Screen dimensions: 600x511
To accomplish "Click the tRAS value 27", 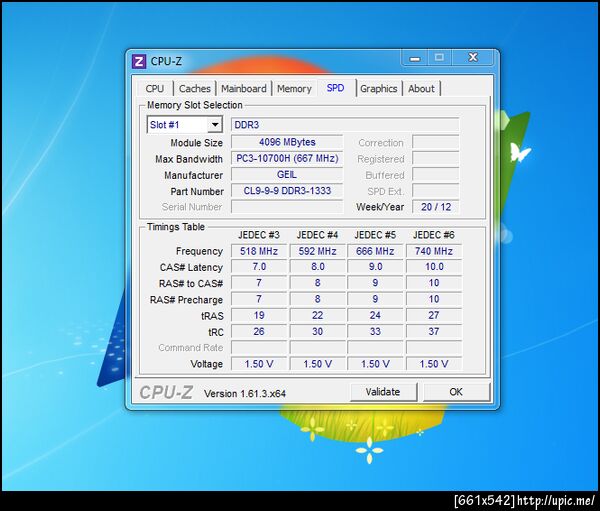I will point(434,315).
